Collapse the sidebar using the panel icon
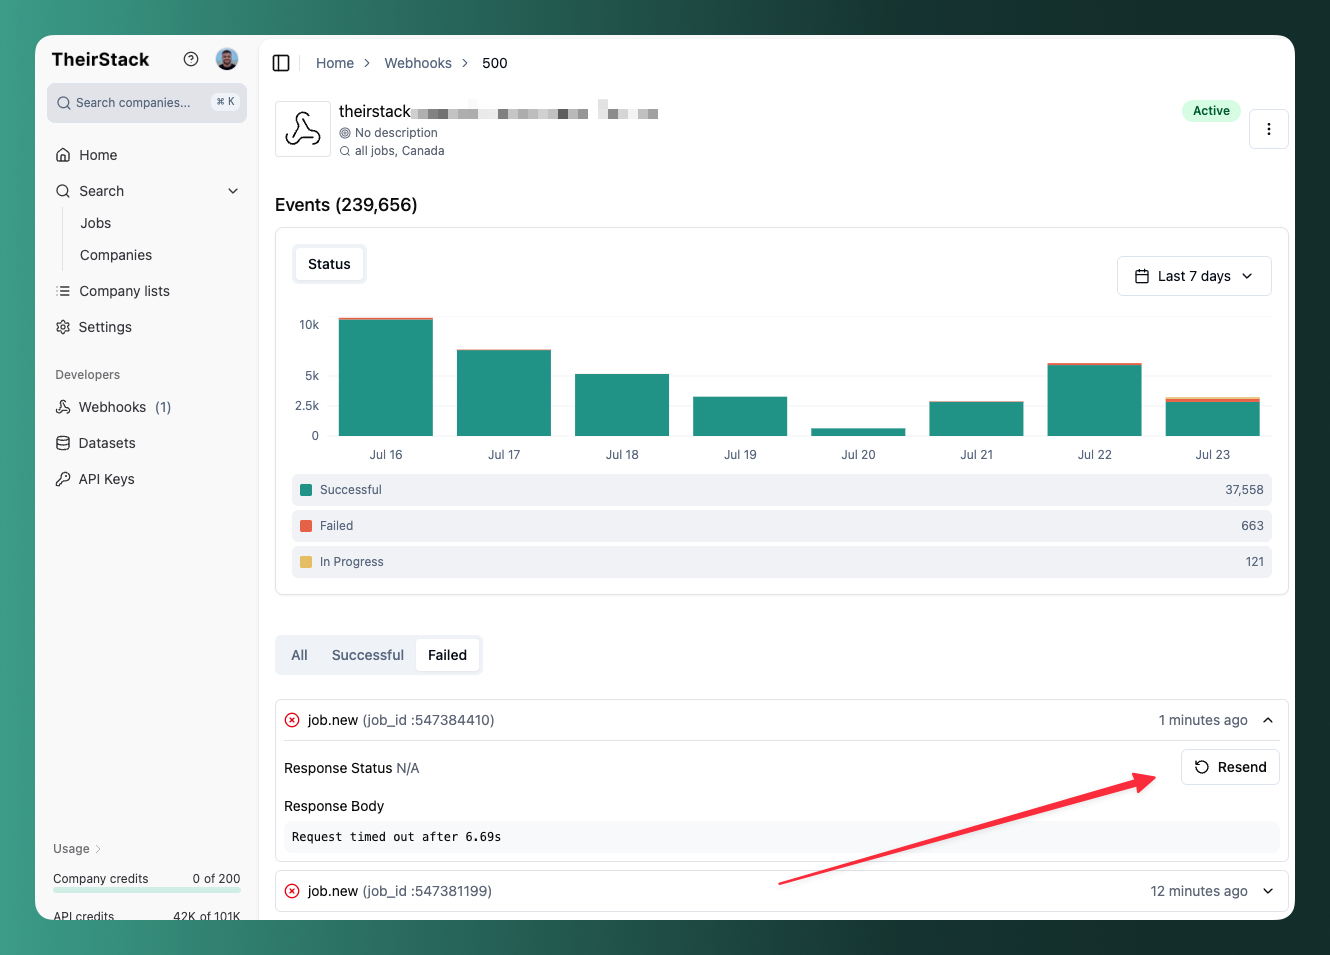 [281, 62]
